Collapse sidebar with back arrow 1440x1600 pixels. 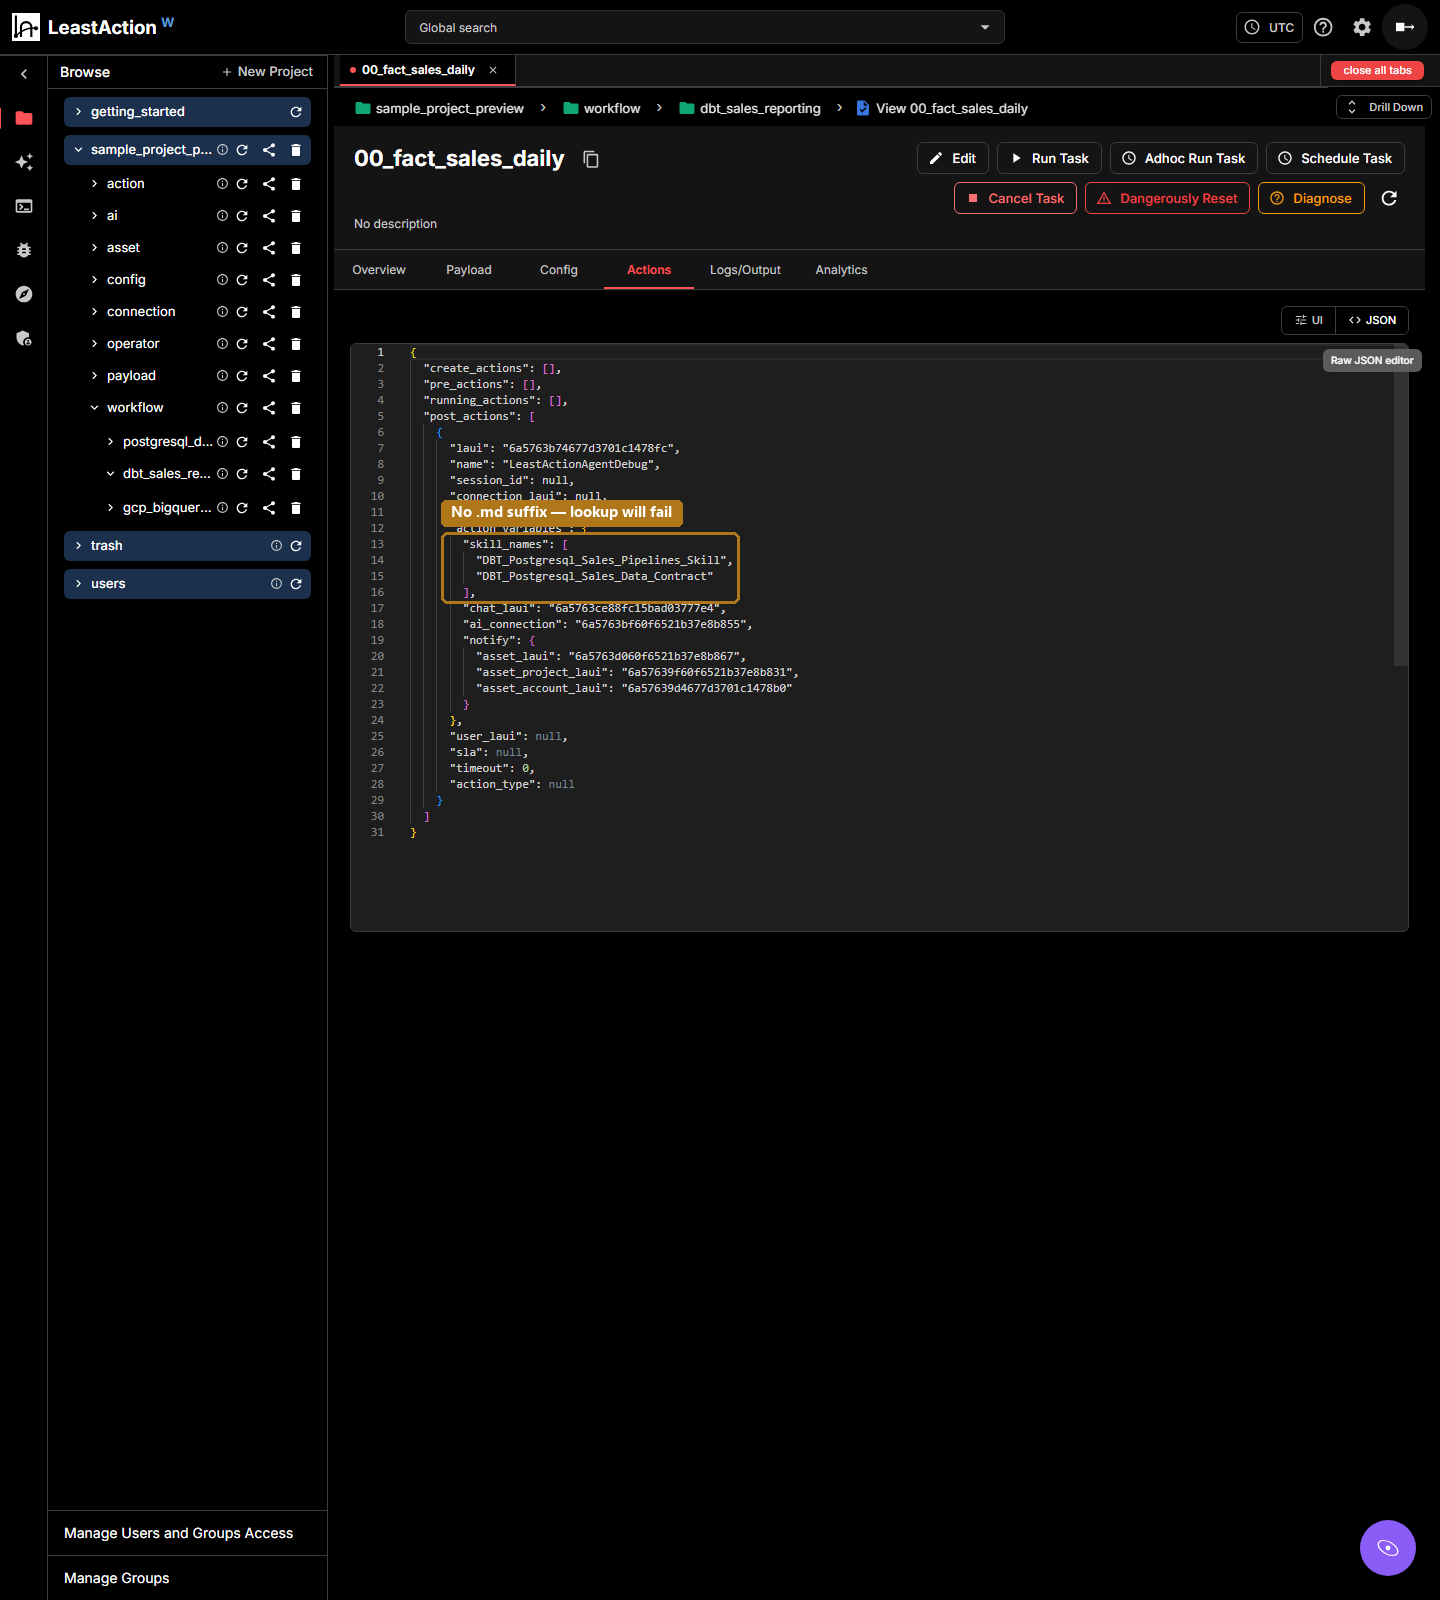tap(24, 74)
